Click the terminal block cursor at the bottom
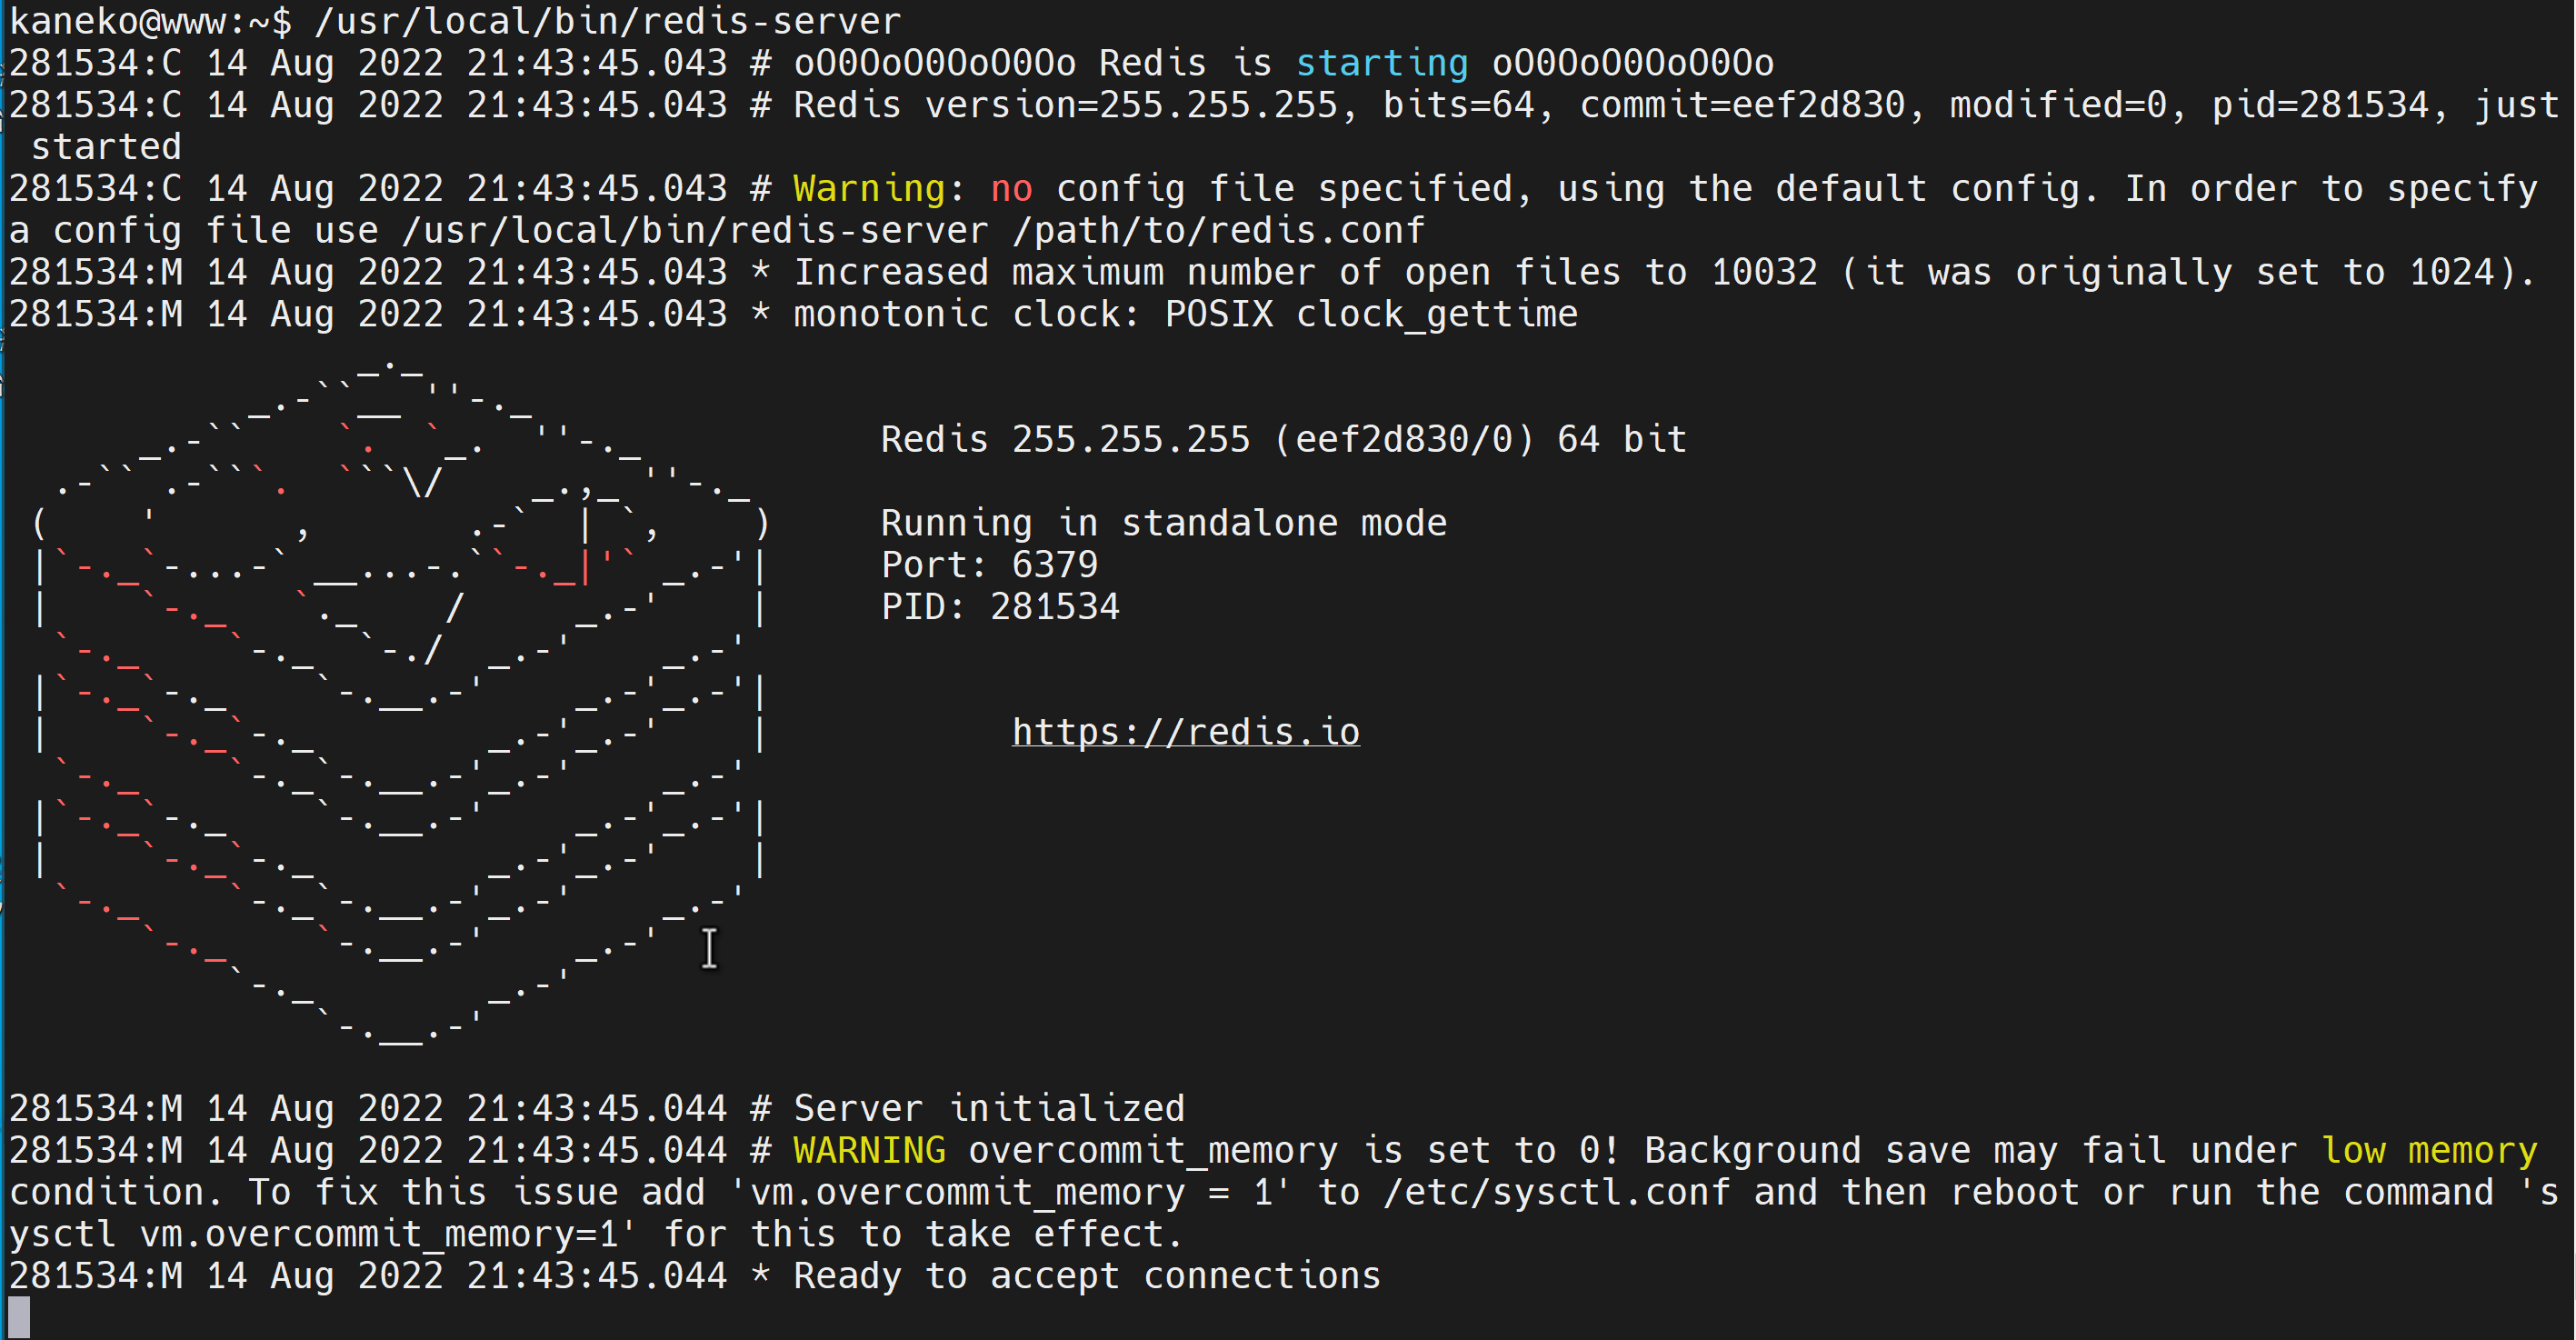 pyautogui.click(x=18, y=1316)
